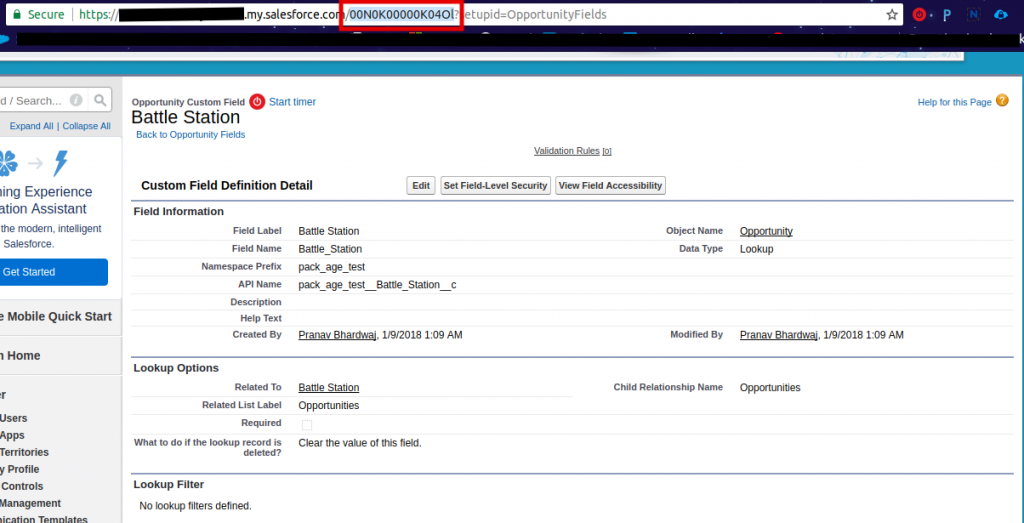Open the Validation Rules link
Viewport: 1024px width, 523px height.
(566, 151)
